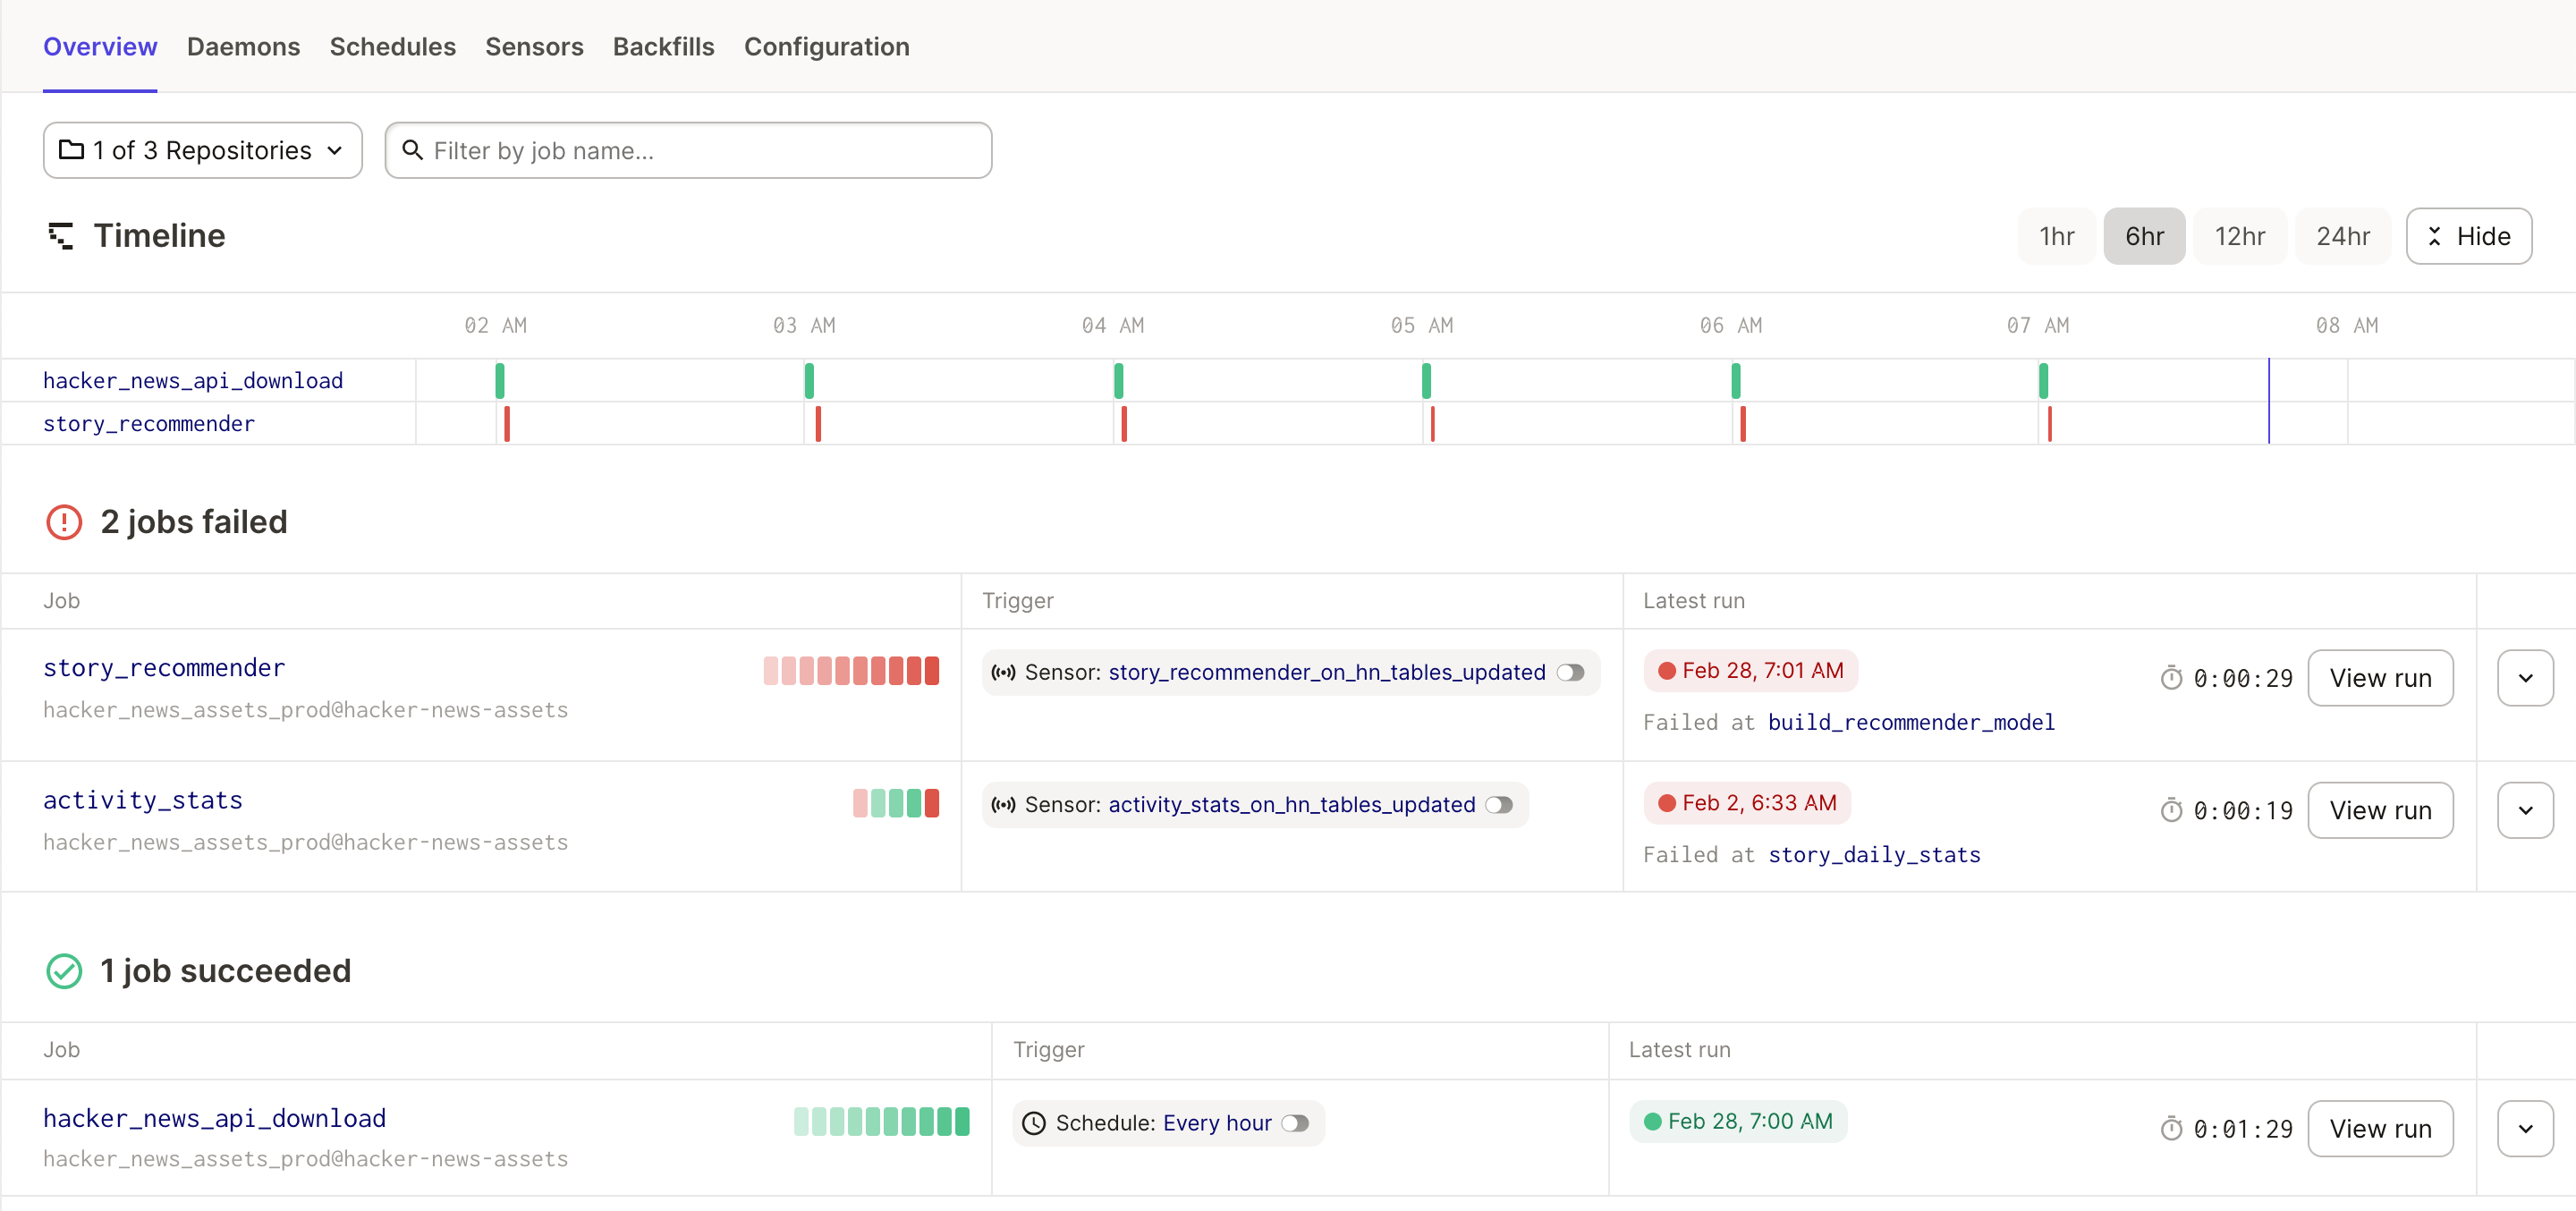This screenshot has width=2576, height=1211.
Task: Select the 12hr timeline range
Action: 2240,236
